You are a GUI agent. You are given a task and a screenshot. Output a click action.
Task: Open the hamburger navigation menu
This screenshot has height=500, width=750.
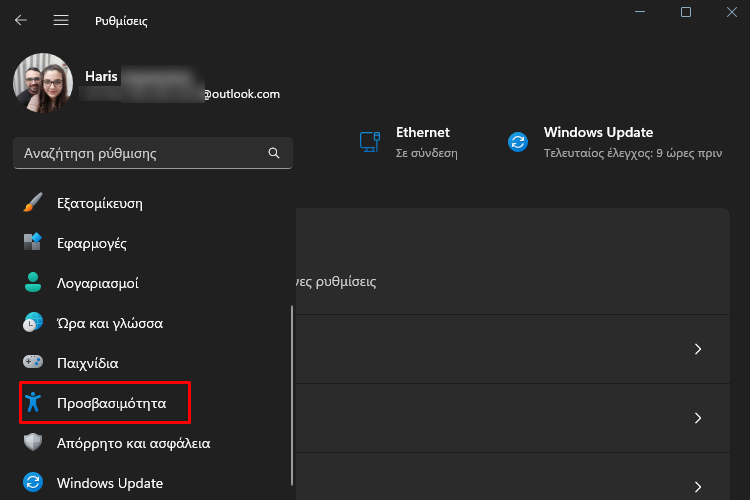pos(61,20)
